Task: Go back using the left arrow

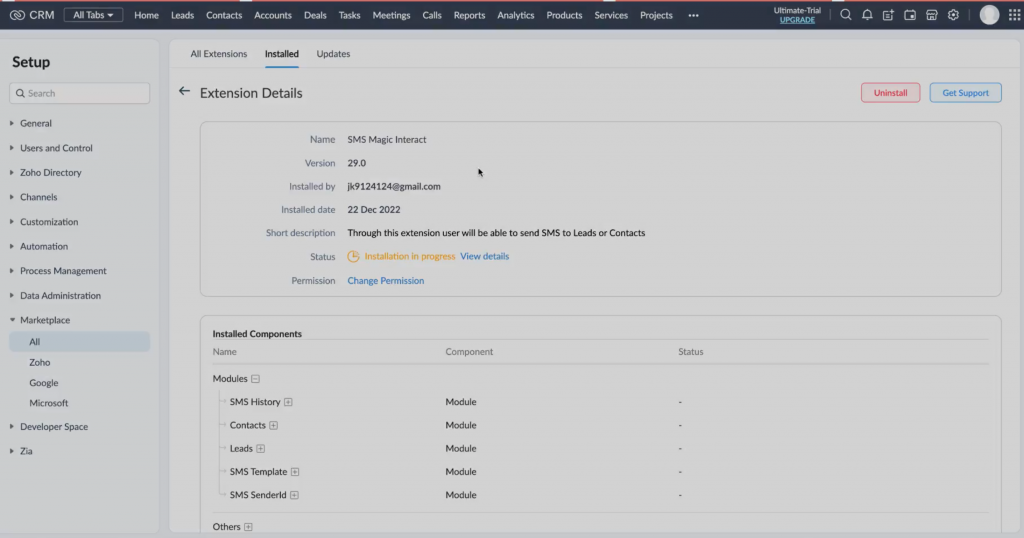Action: click(184, 91)
